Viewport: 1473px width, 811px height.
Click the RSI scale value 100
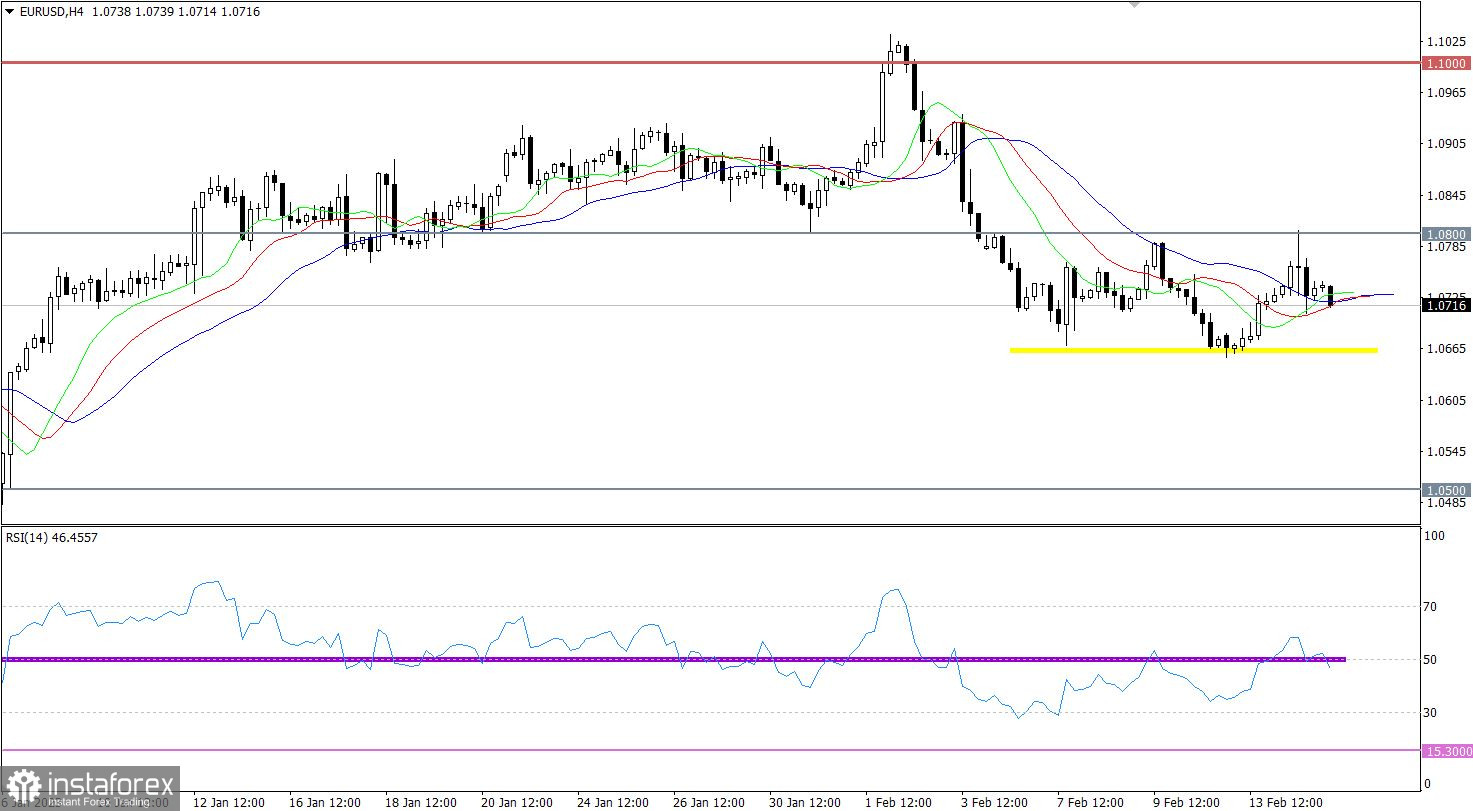pyautogui.click(x=1436, y=537)
